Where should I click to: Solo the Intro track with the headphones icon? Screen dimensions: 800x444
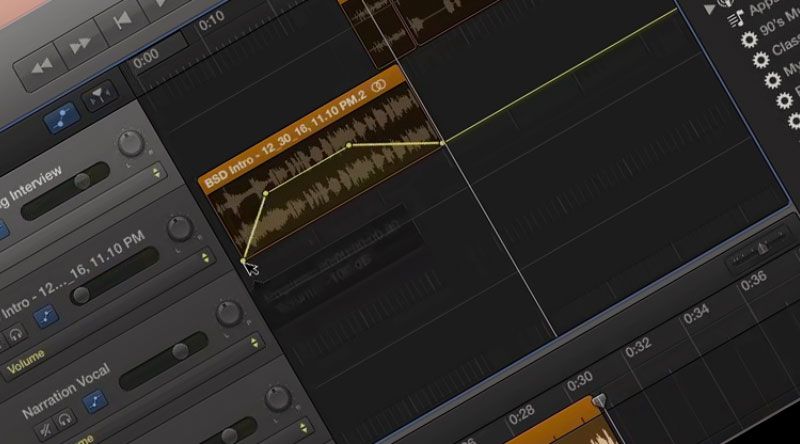point(16,335)
